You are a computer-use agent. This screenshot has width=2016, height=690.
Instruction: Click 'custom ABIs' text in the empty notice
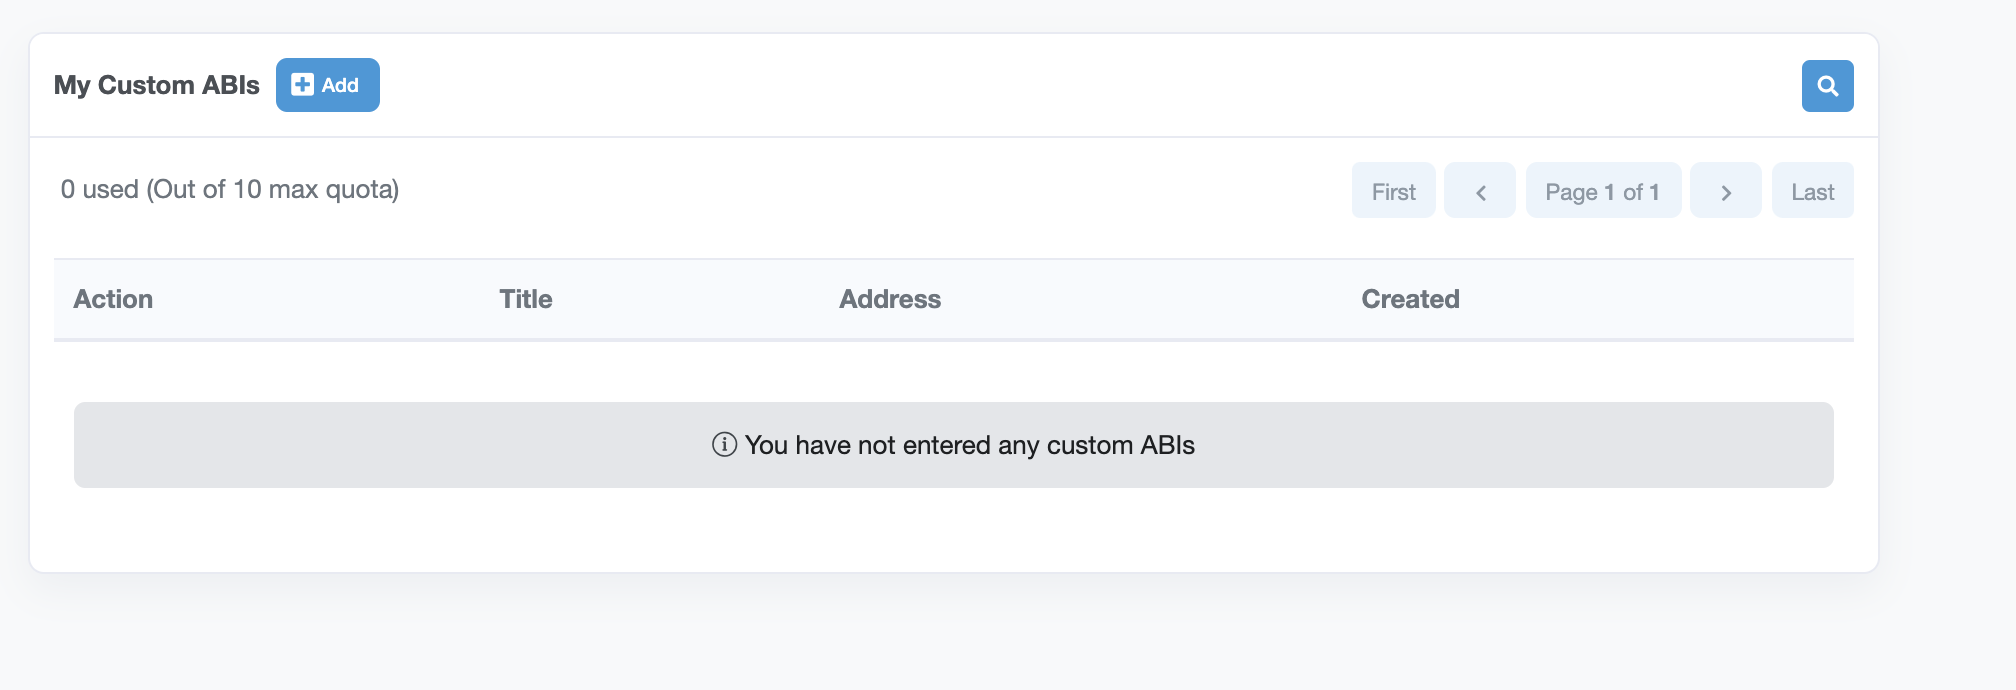pos(1120,445)
